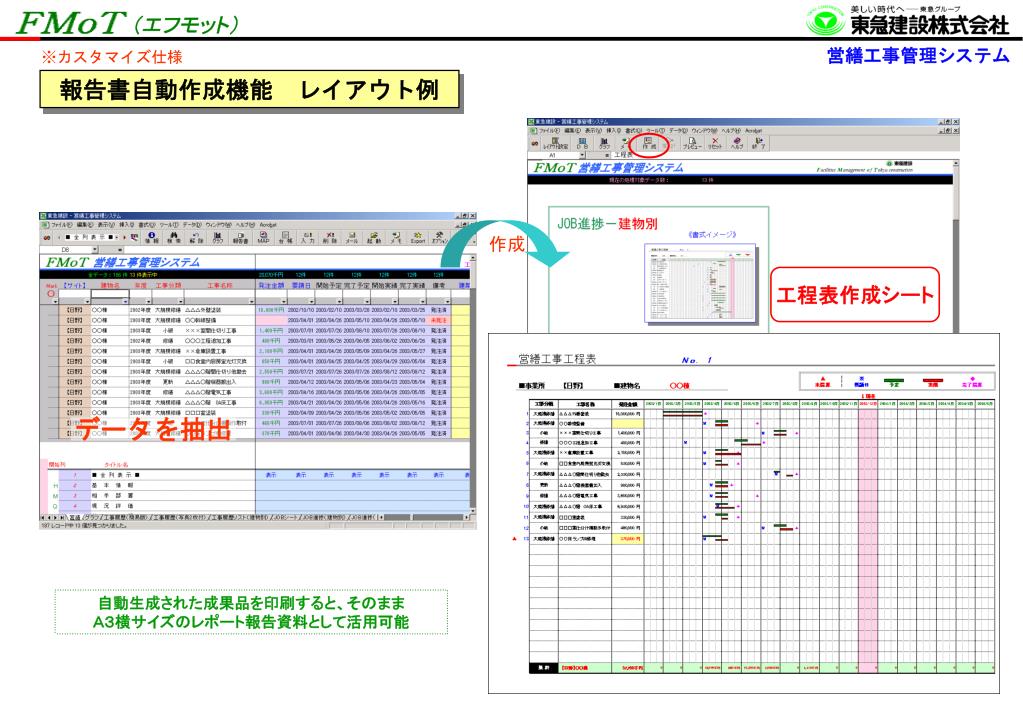The height and width of the screenshot is (708, 1023).
Task: Click the メモ icon in the right window toolbar
Action: [624, 144]
